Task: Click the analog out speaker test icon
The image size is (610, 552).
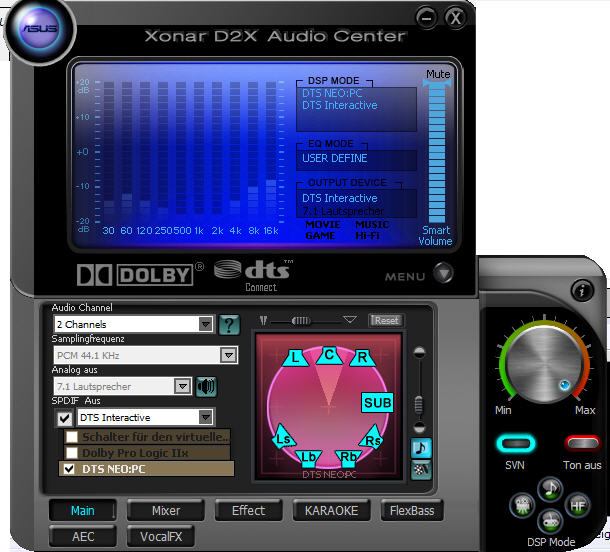Action: pyautogui.click(x=206, y=387)
